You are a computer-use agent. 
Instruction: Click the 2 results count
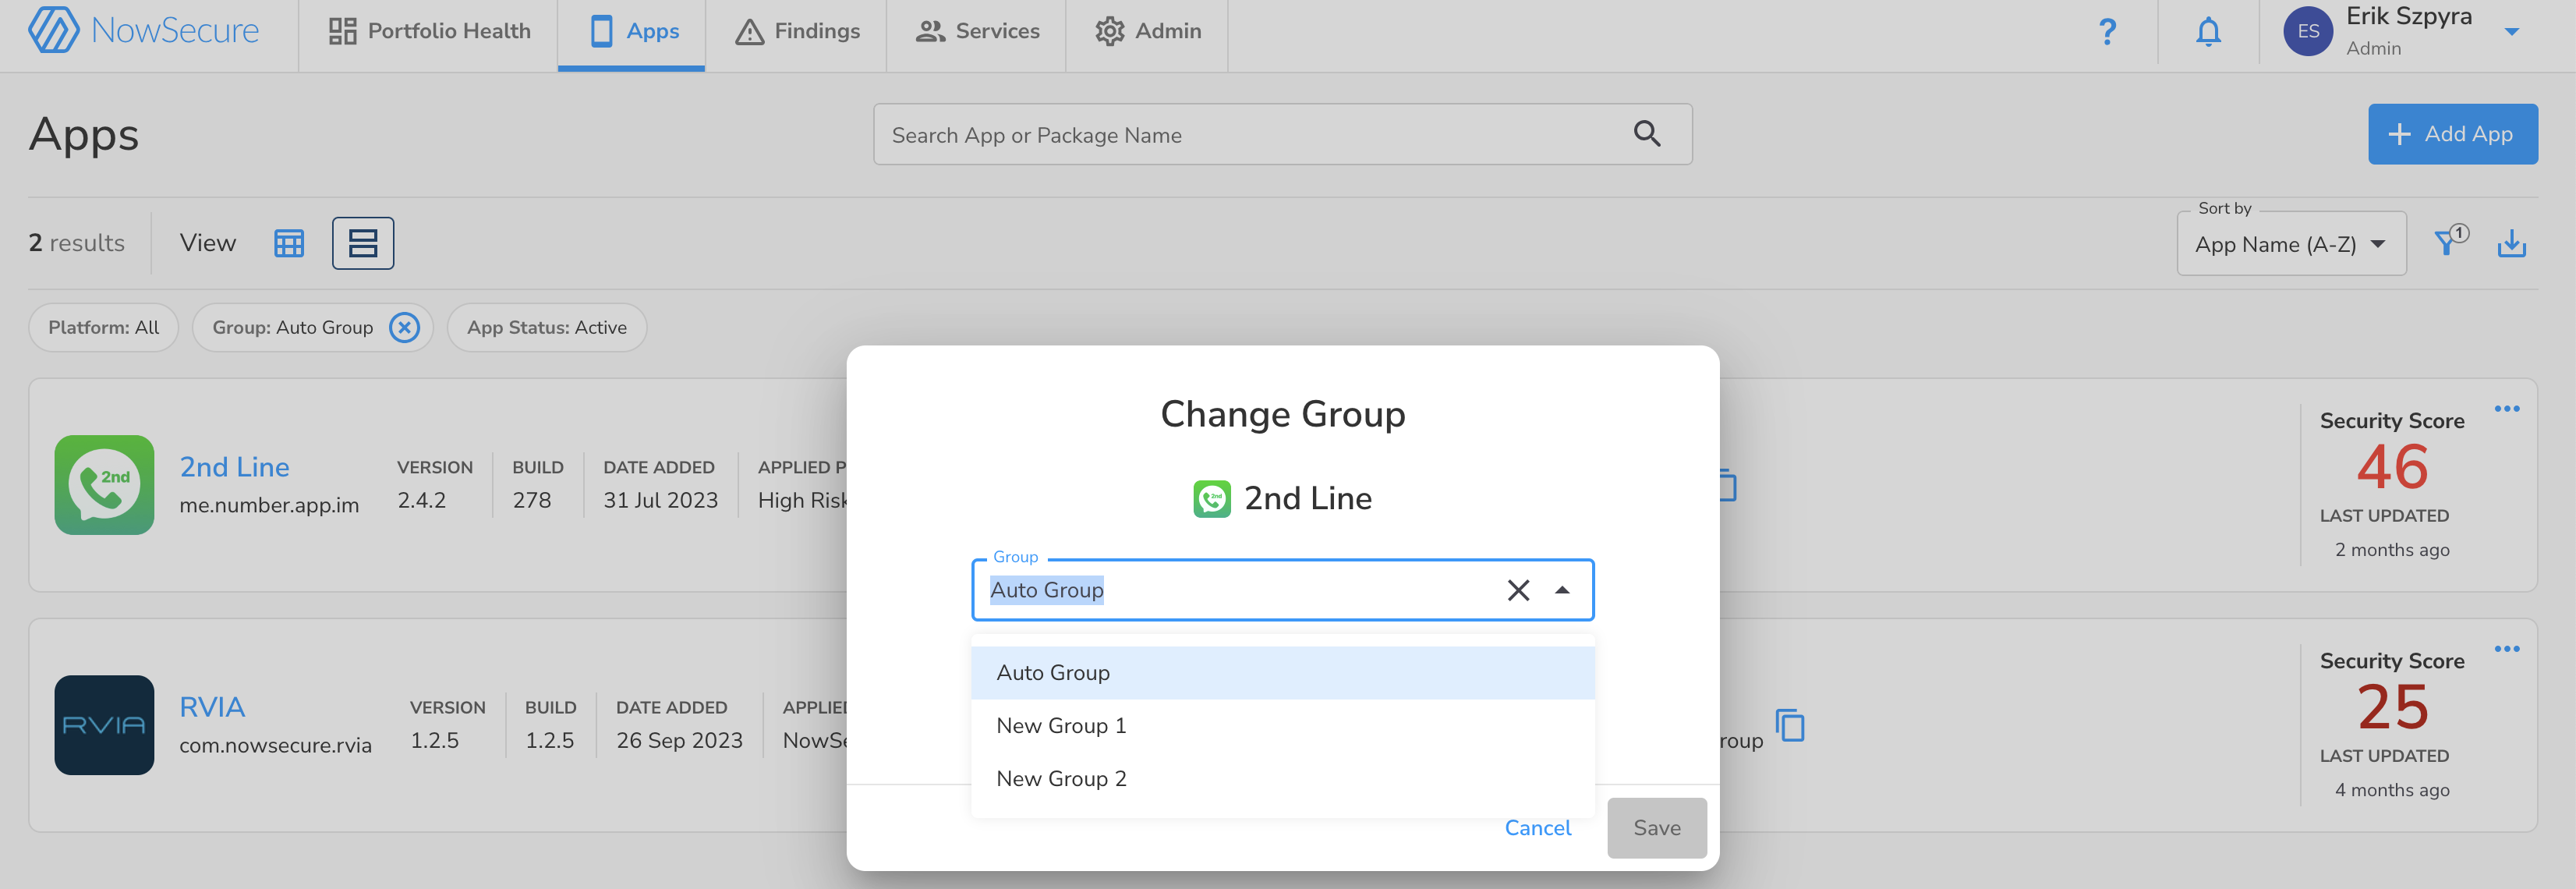coord(77,243)
